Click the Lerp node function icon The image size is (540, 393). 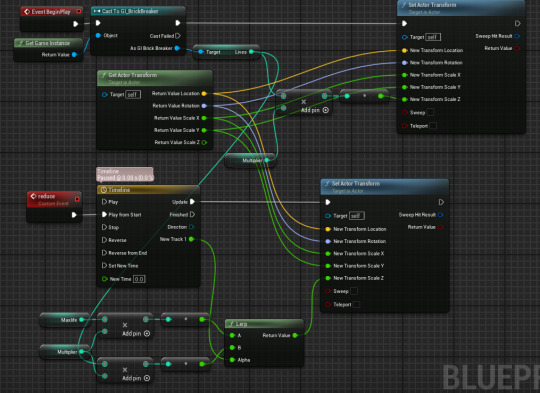pyautogui.click(x=231, y=324)
